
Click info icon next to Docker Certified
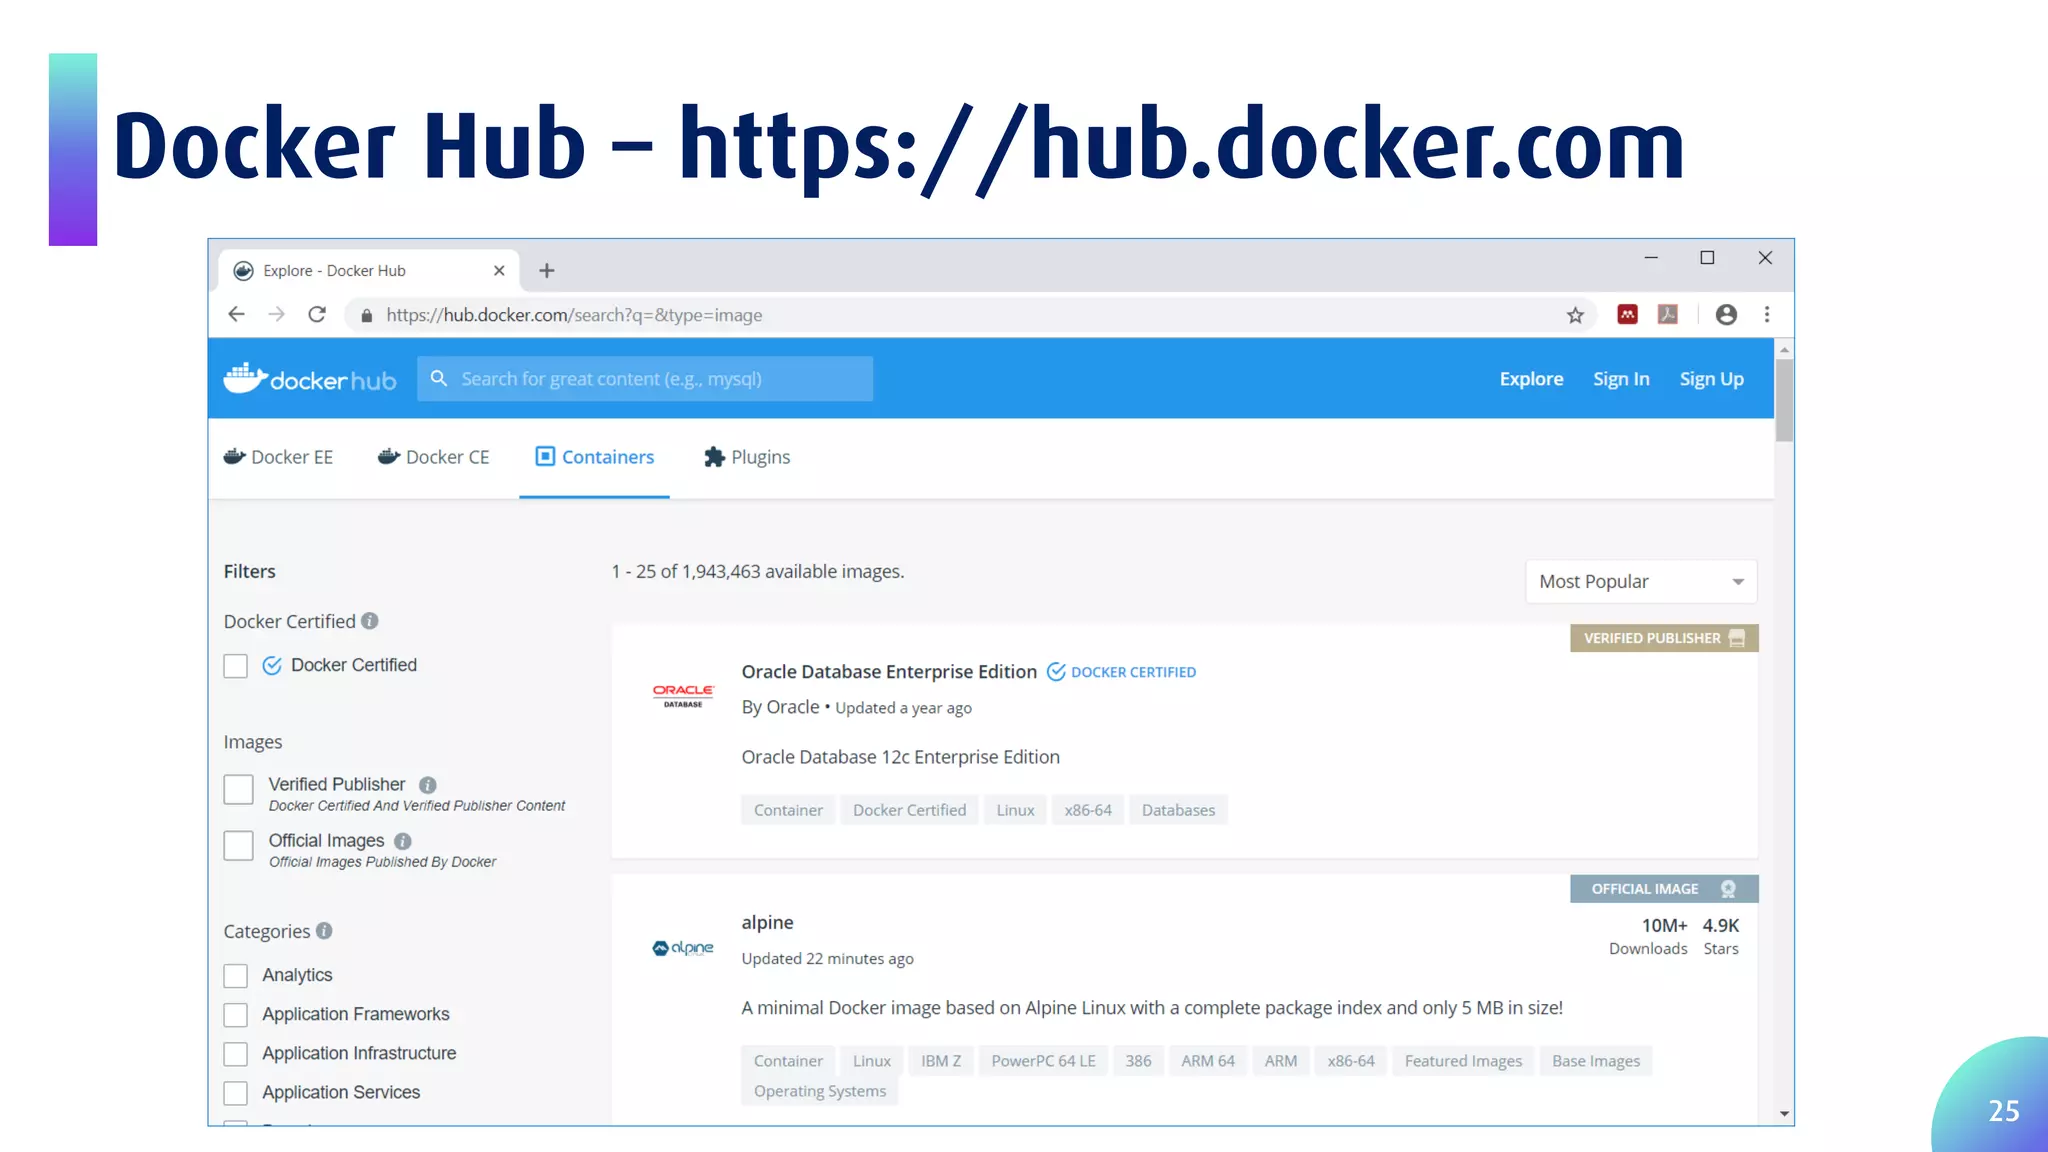pyautogui.click(x=370, y=621)
